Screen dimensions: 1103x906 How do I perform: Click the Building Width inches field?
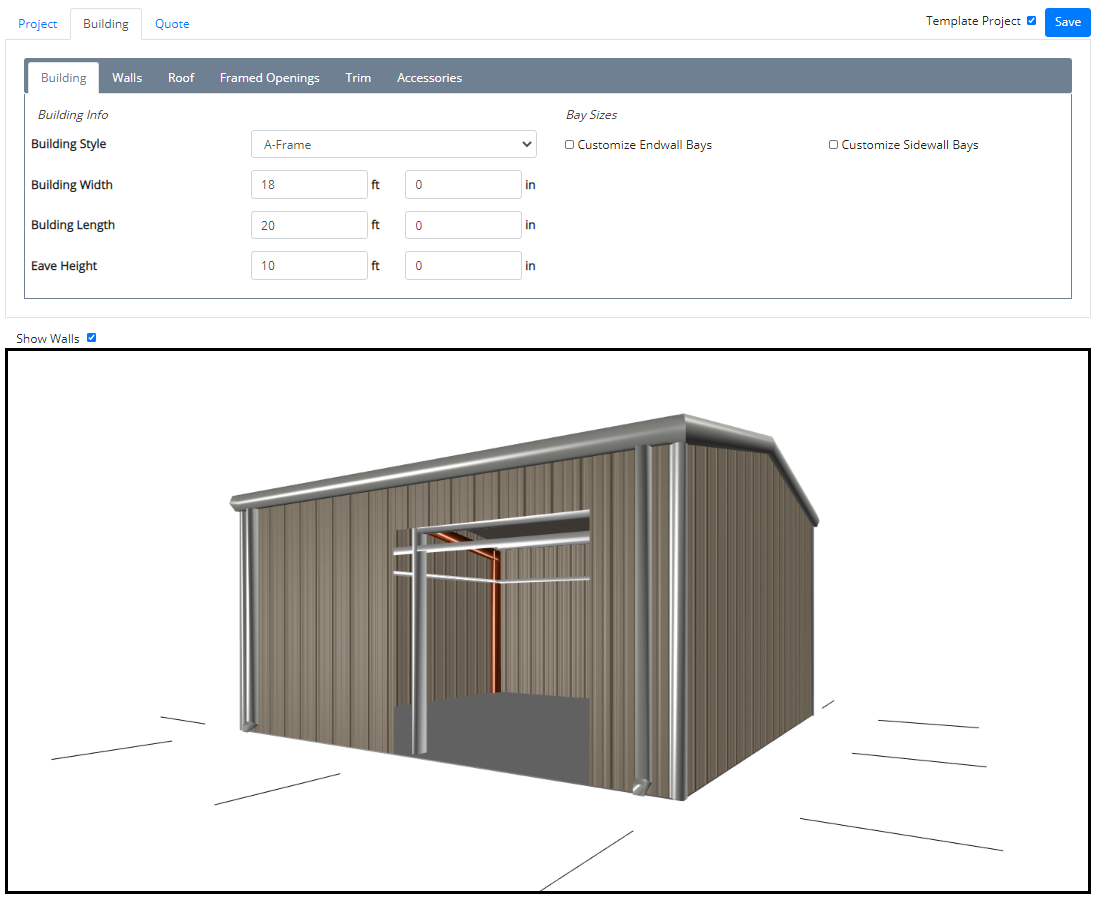click(463, 185)
